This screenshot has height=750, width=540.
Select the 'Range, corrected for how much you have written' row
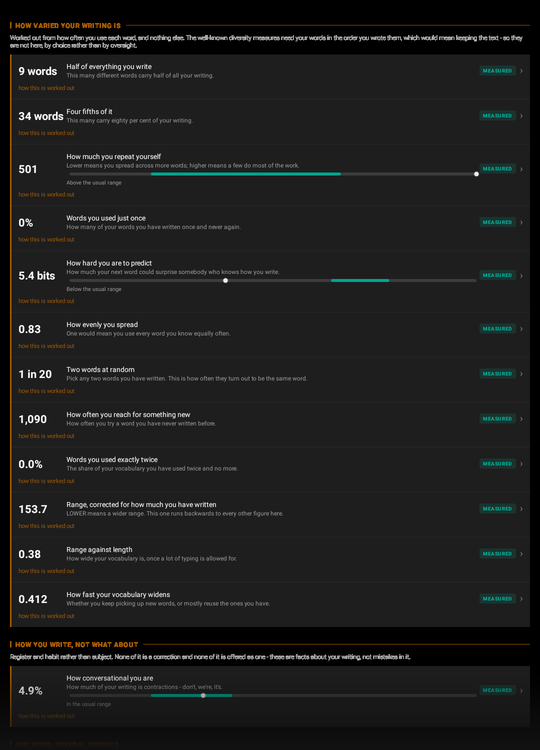point(271,515)
